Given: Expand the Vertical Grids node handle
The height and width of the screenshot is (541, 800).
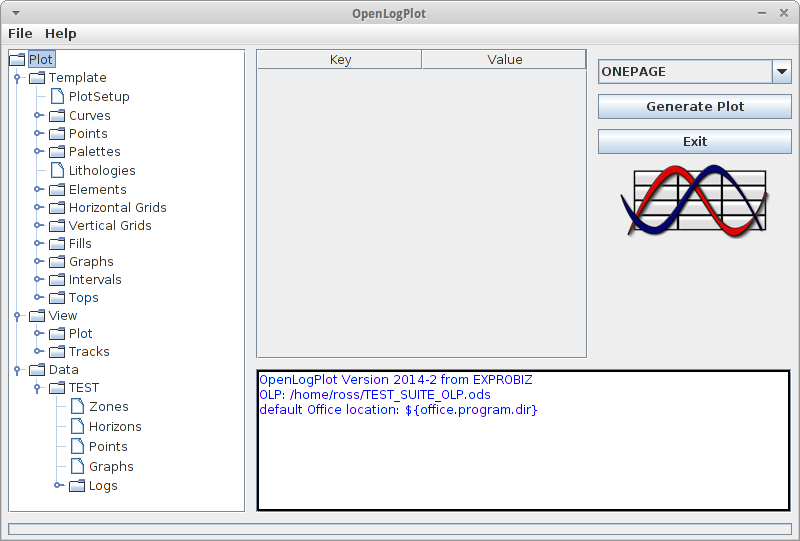Looking at the screenshot, I should (x=37, y=225).
